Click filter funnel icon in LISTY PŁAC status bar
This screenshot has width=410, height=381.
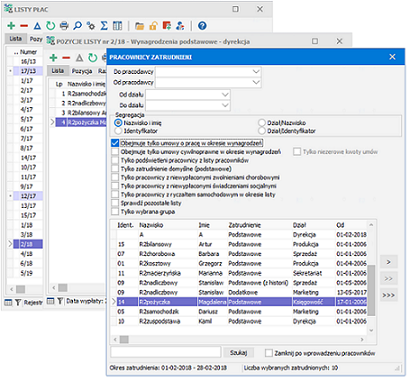18,303
